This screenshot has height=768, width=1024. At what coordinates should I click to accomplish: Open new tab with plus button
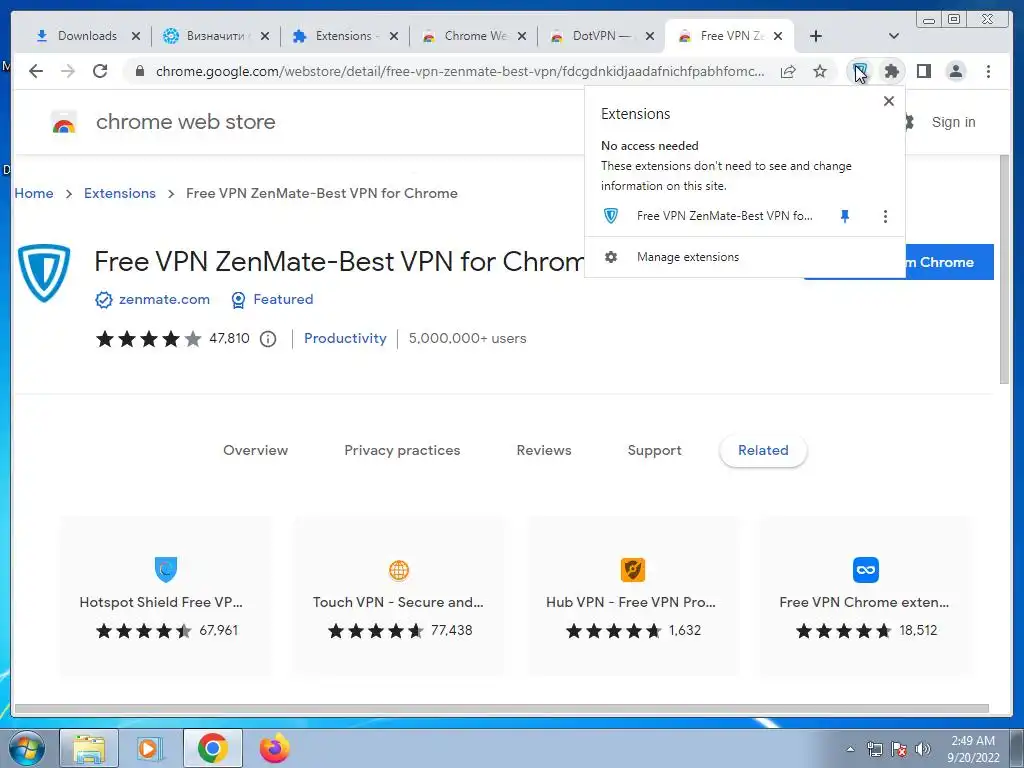816,36
